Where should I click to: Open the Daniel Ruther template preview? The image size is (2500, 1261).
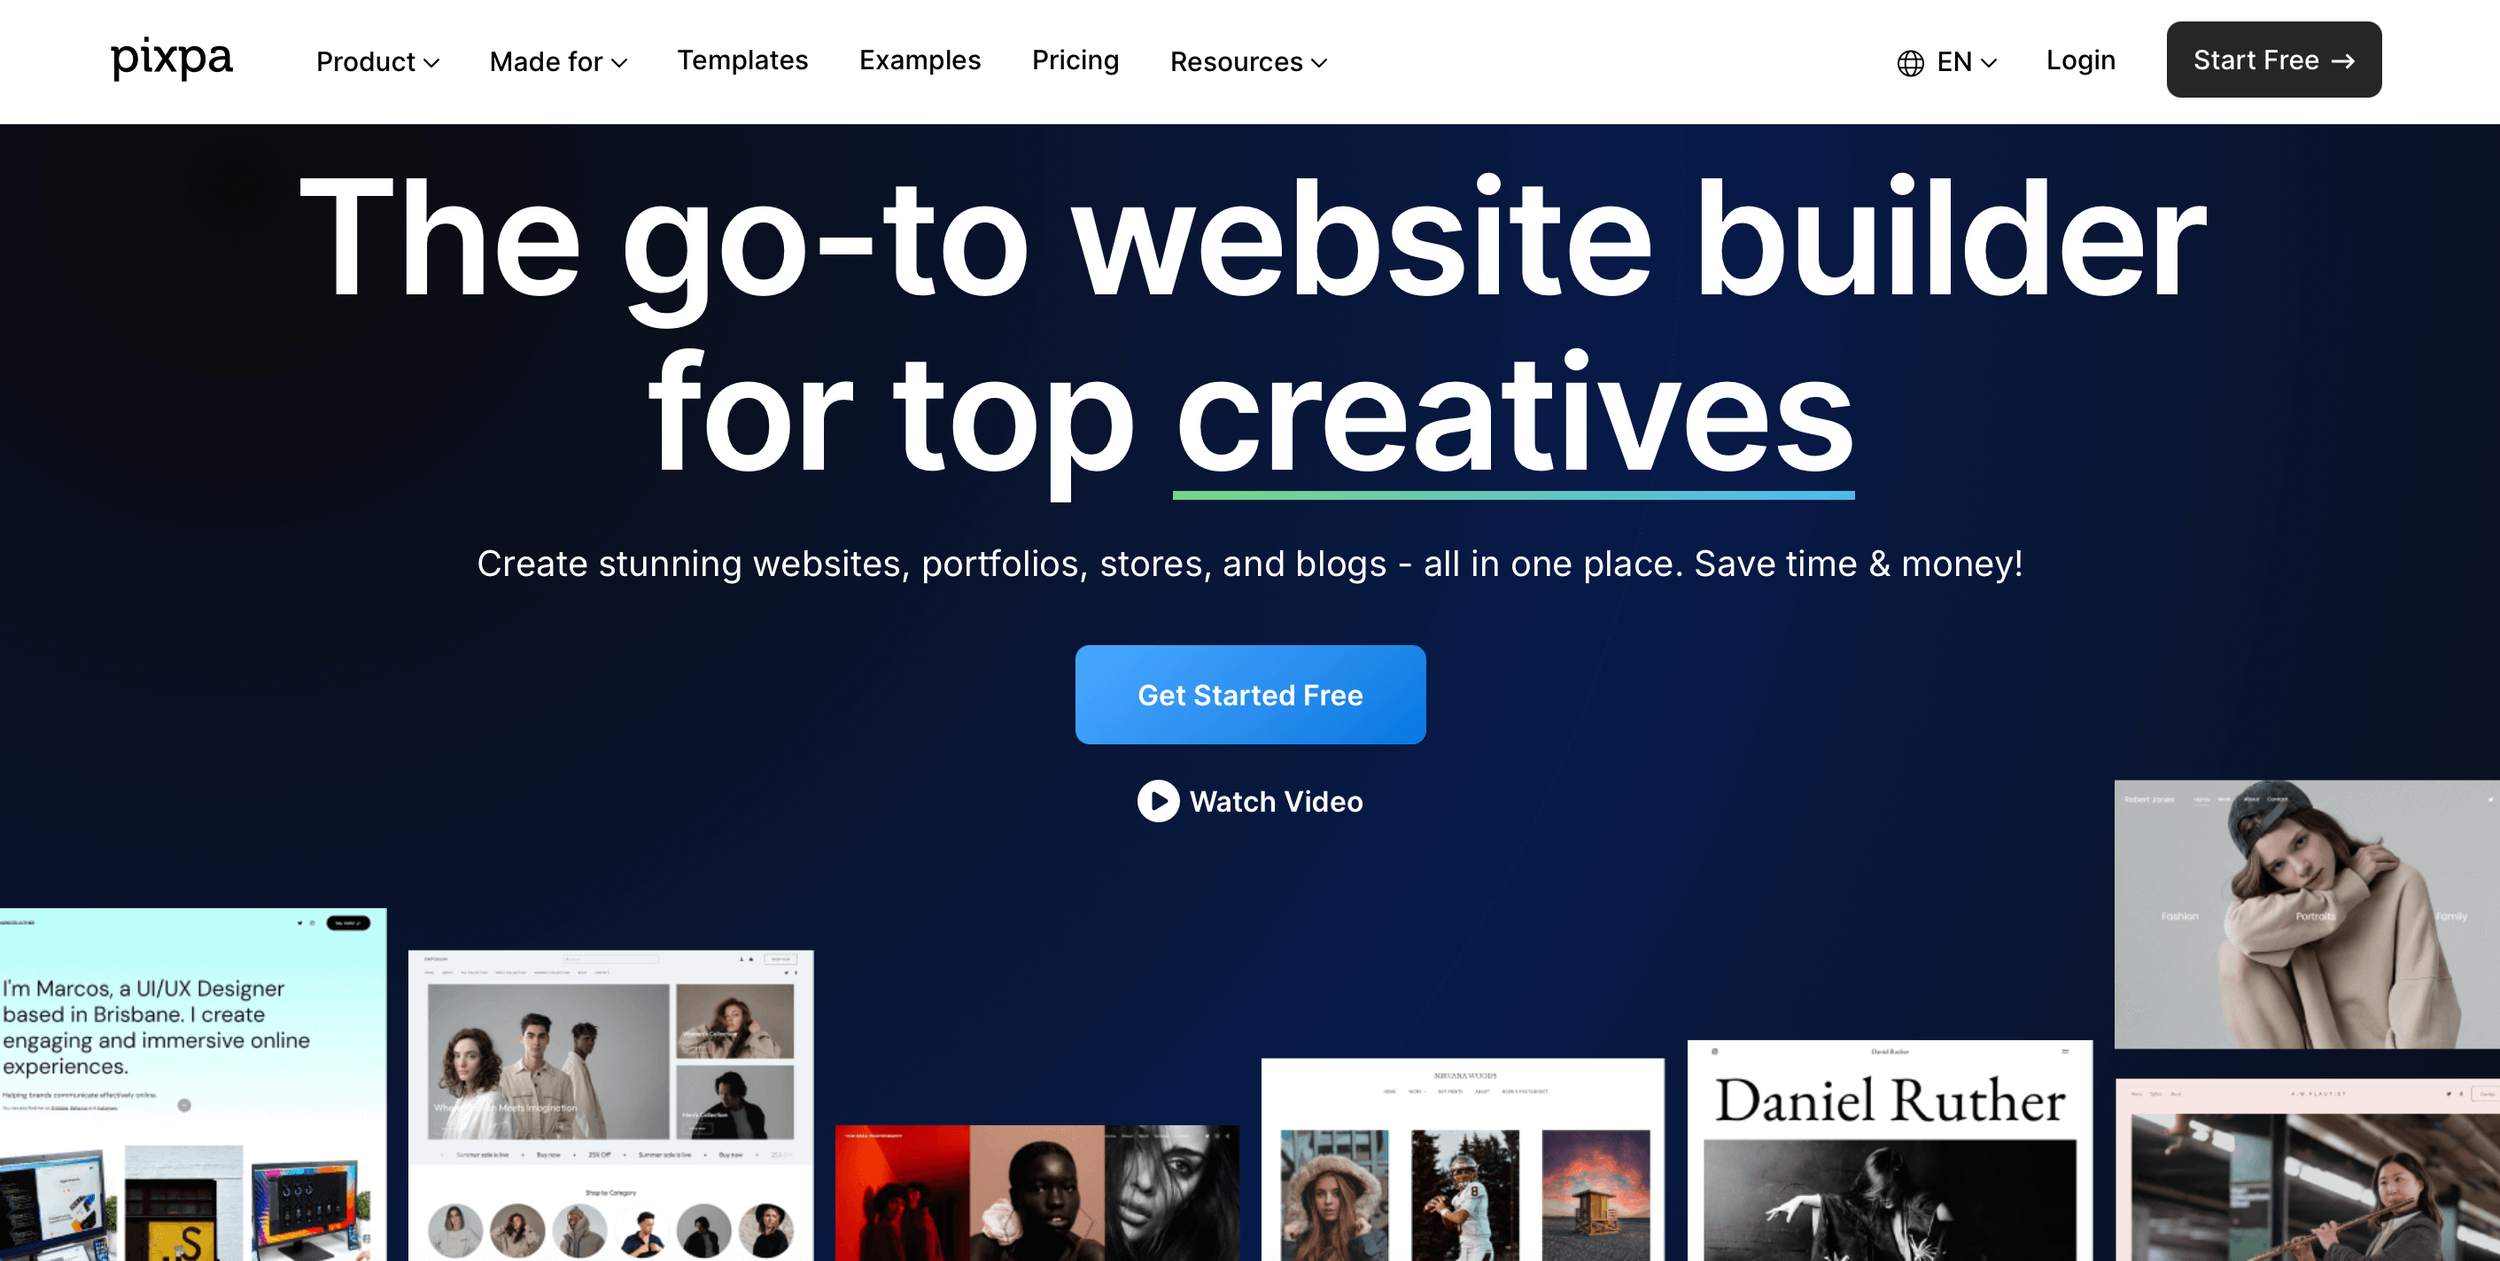point(1889,1150)
